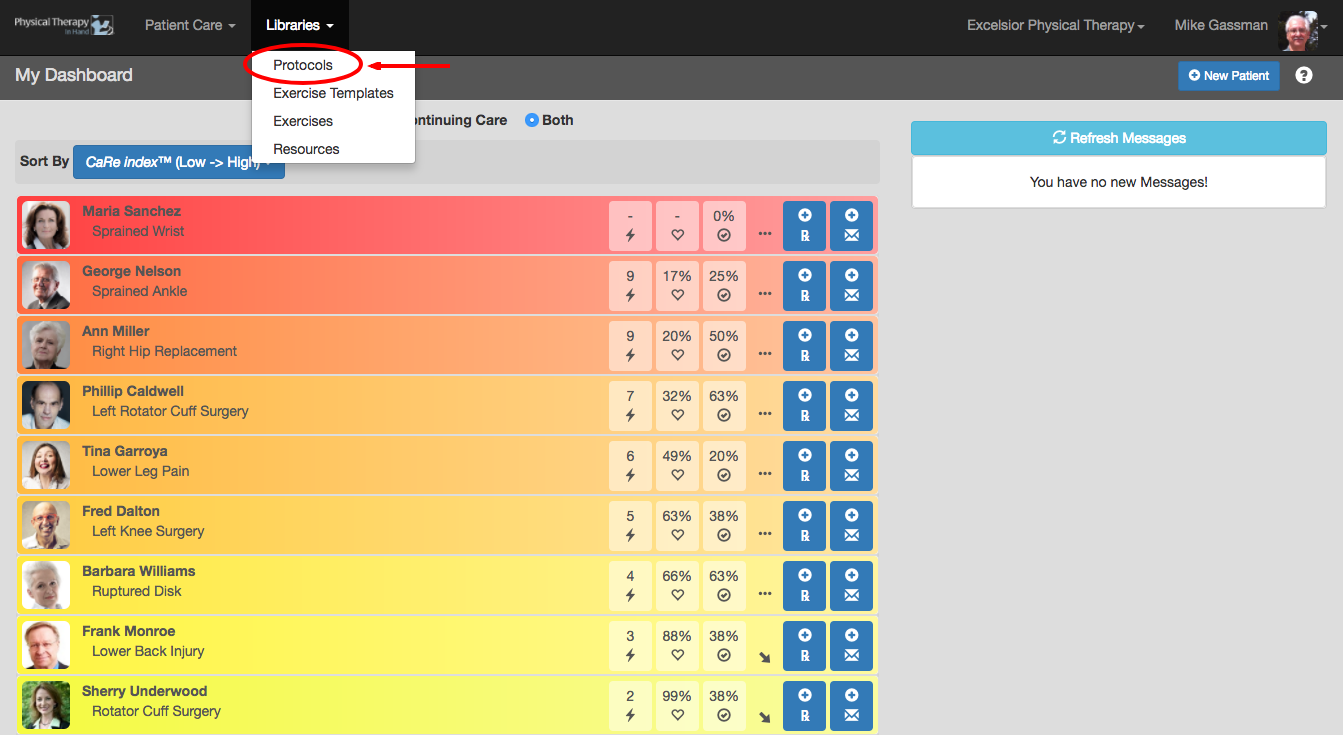Click the New Patient button

(1228, 75)
